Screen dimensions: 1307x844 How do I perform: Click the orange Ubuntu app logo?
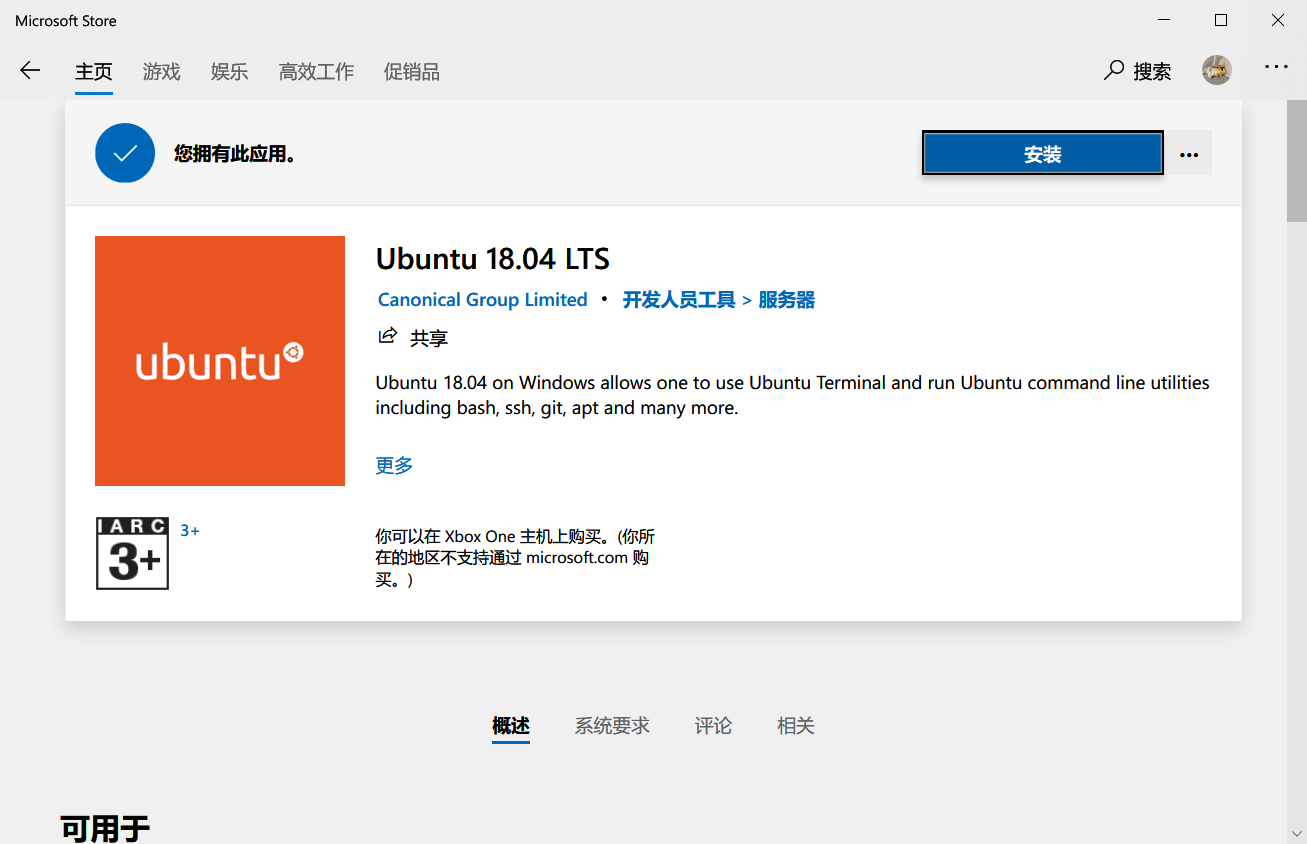[220, 361]
